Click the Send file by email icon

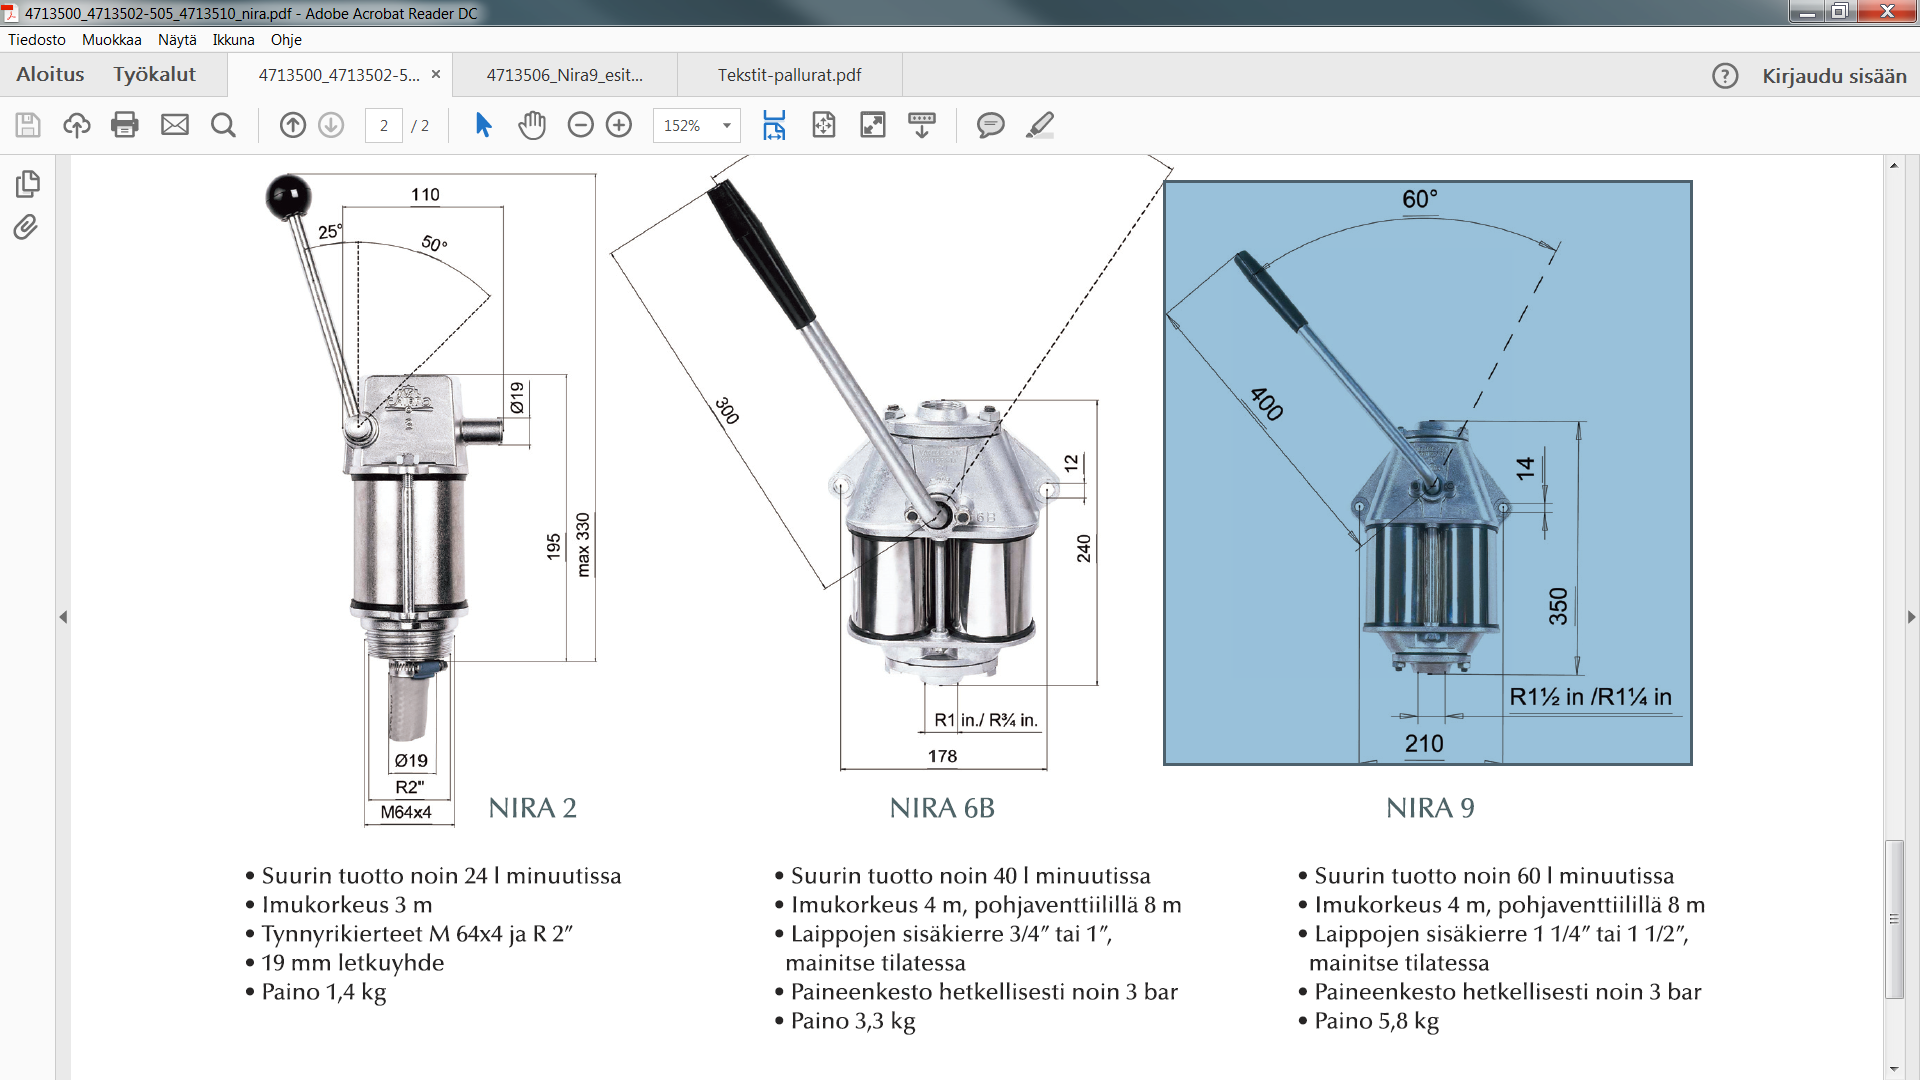(175, 125)
